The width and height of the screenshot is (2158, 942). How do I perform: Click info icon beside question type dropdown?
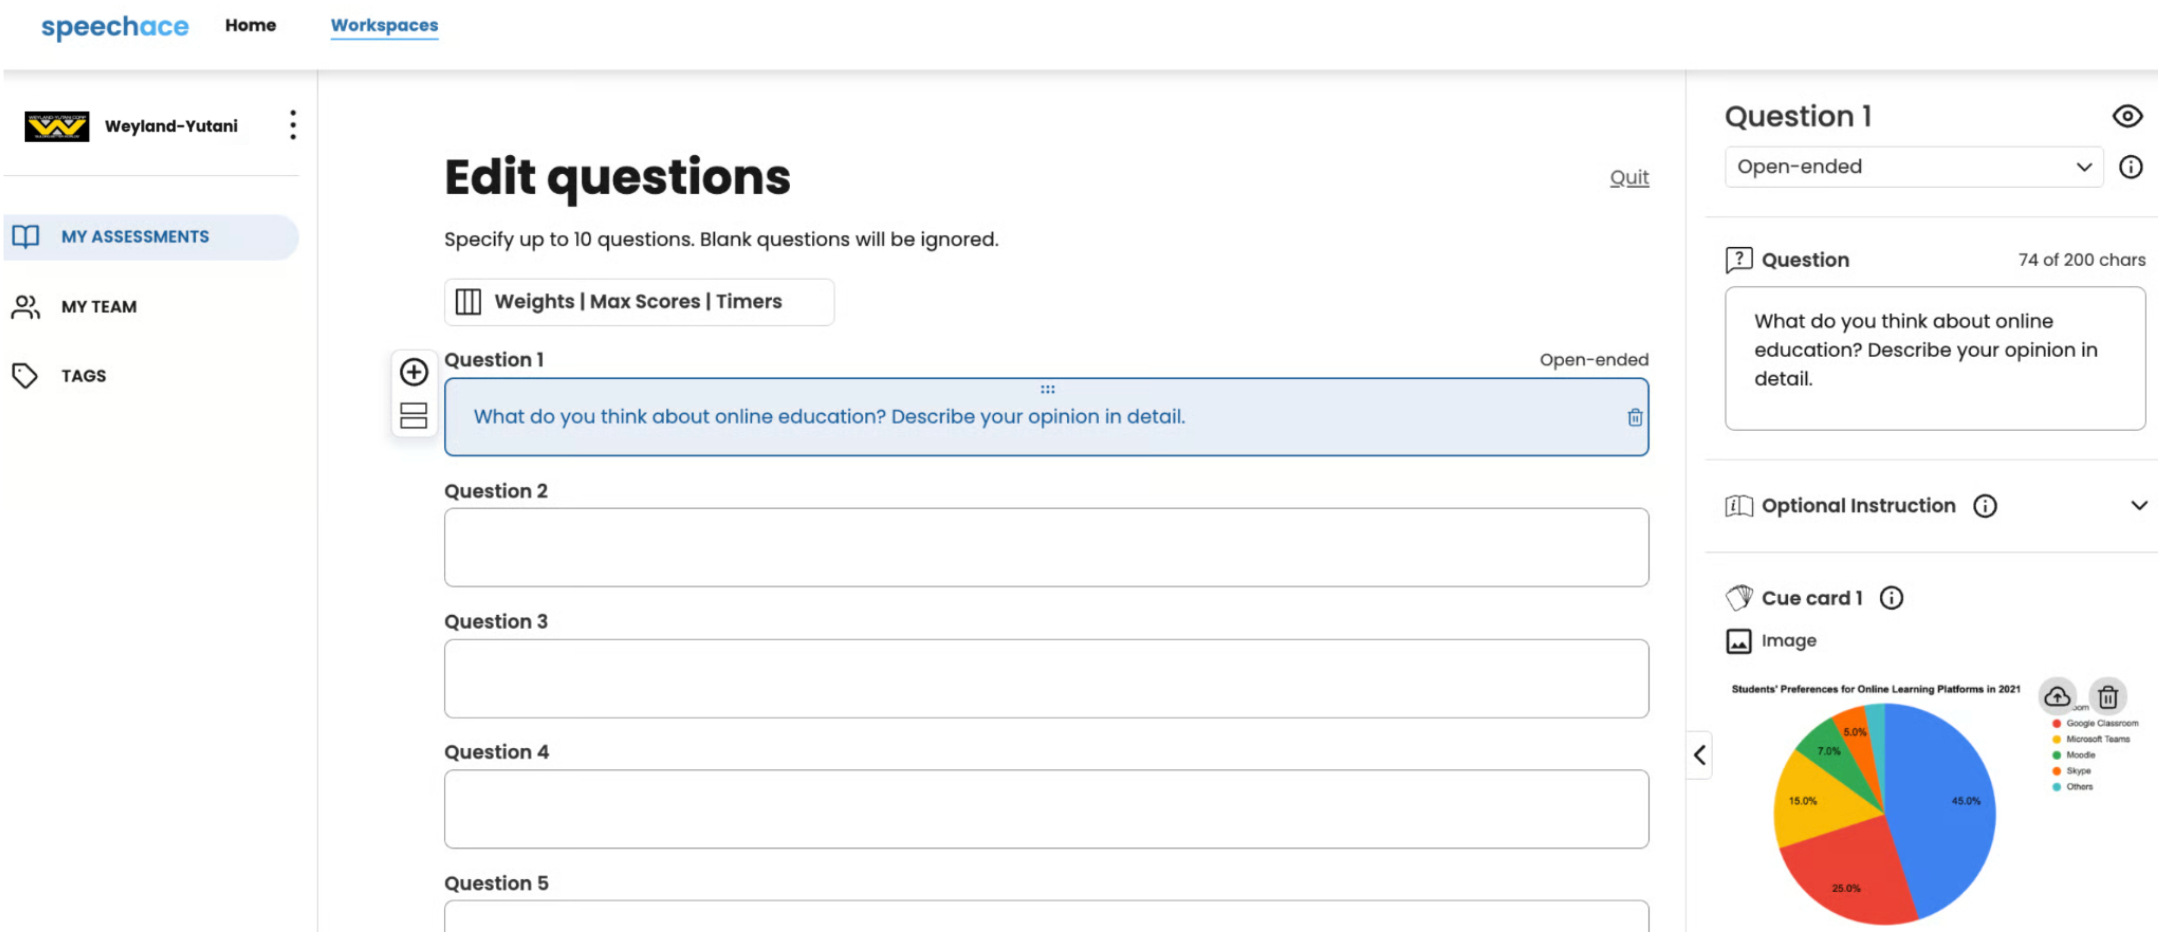(2130, 167)
